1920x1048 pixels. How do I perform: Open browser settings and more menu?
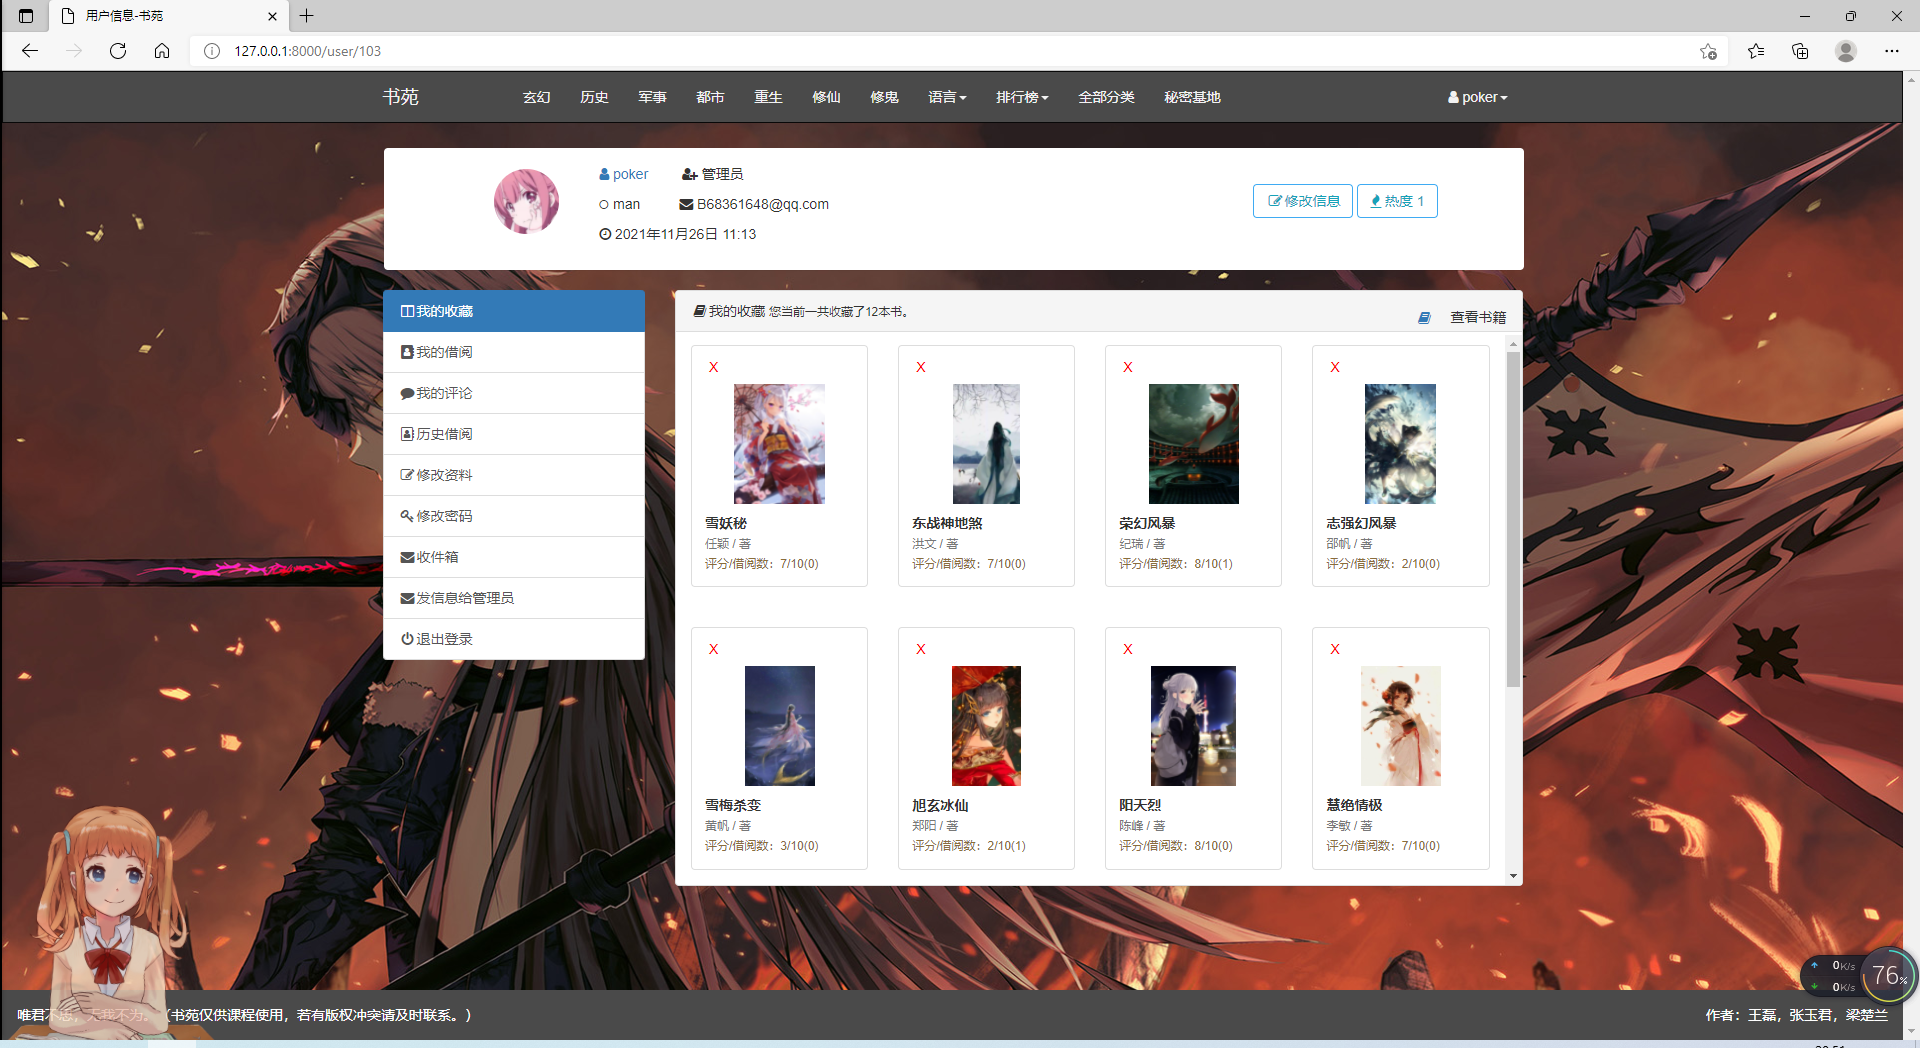[x=1892, y=51]
